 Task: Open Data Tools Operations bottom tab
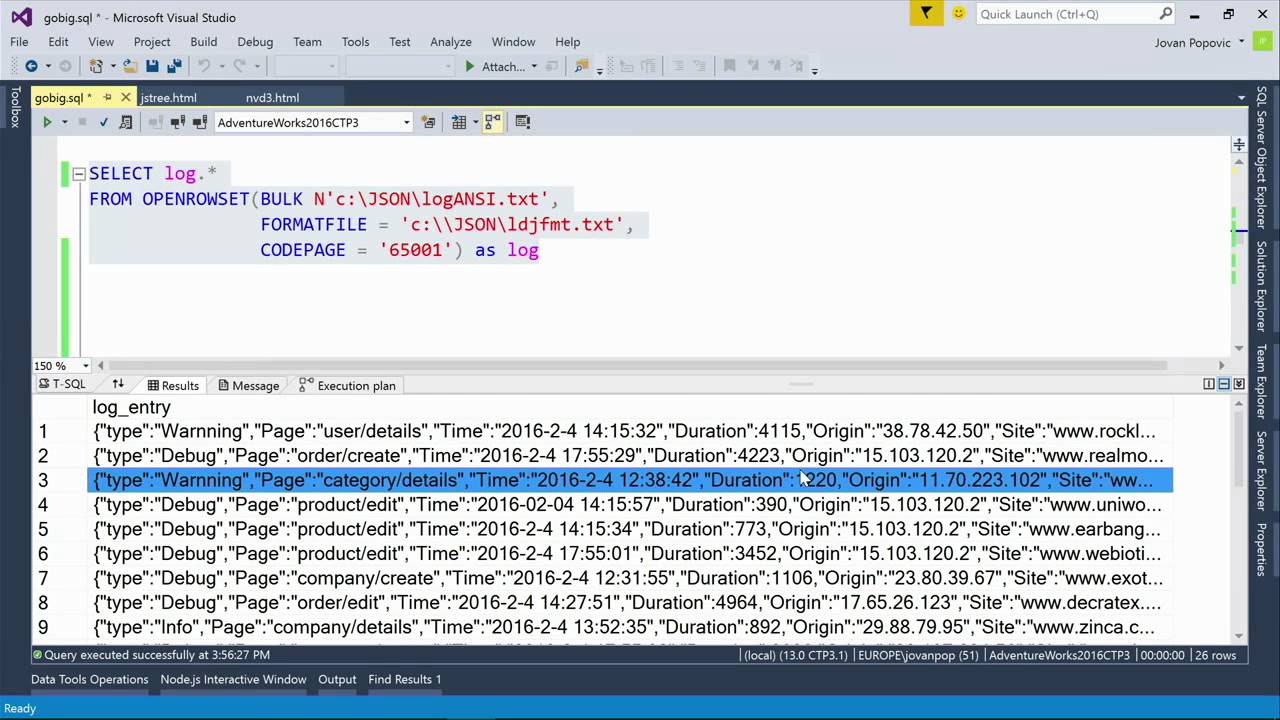pyautogui.click(x=89, y=679)
